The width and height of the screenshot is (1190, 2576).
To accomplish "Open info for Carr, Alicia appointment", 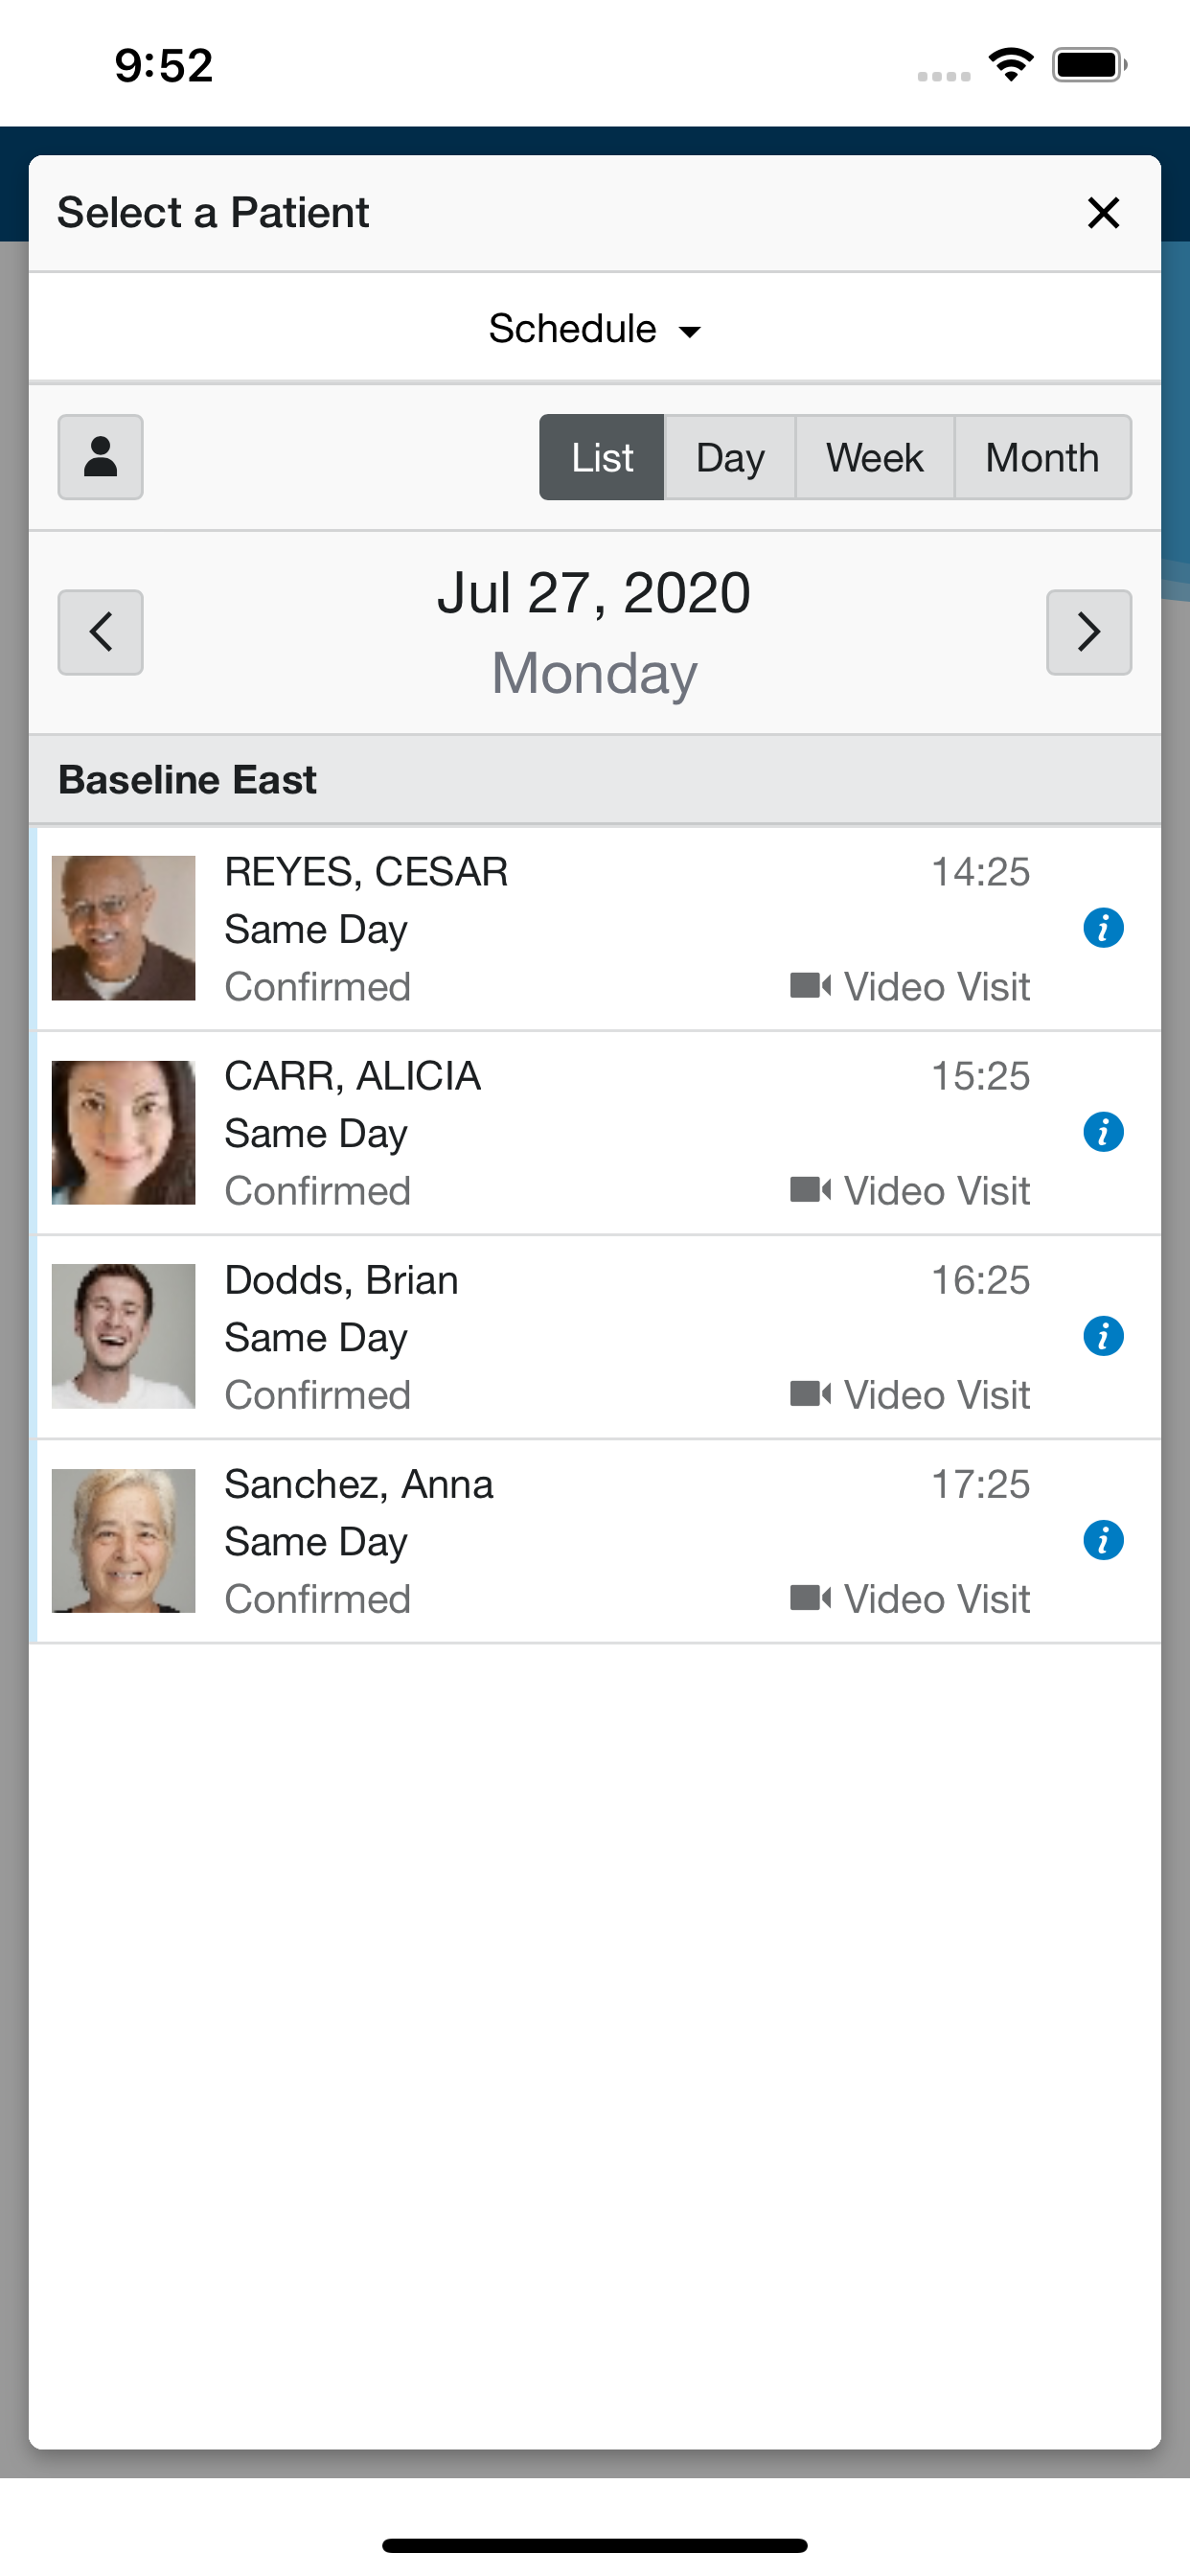I will pyautogui.click(x=1103, y=1132).
